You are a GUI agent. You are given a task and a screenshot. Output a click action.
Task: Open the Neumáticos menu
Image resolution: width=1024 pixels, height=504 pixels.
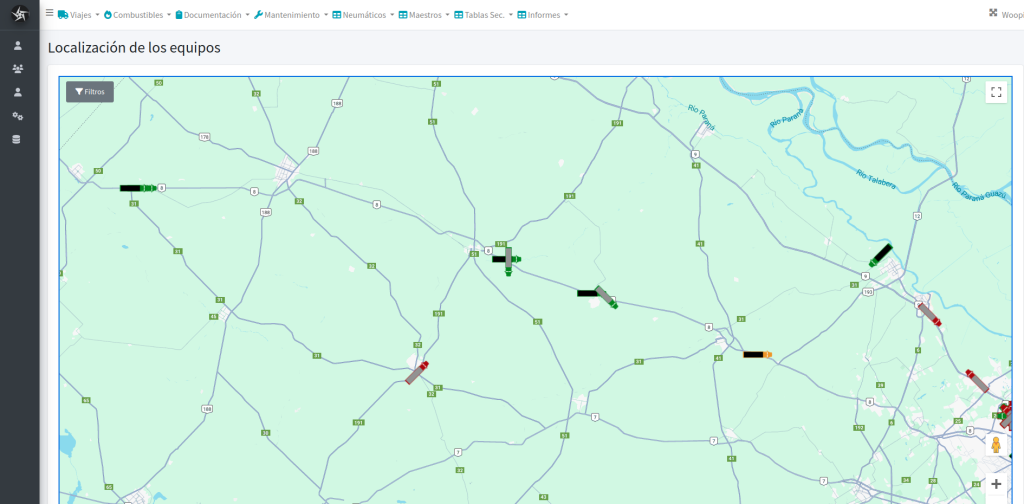coord(362,15)
